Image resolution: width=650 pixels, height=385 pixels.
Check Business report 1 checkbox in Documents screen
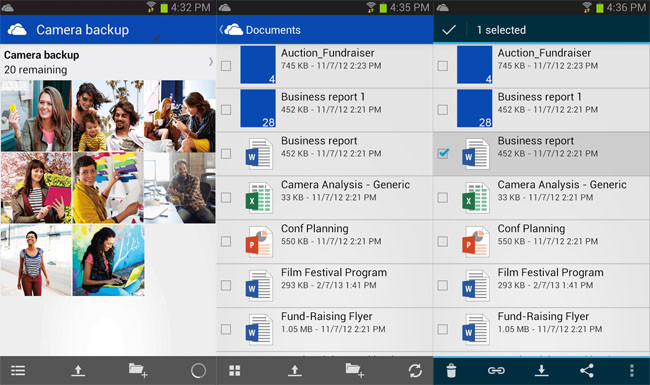[x=226, y=110]
